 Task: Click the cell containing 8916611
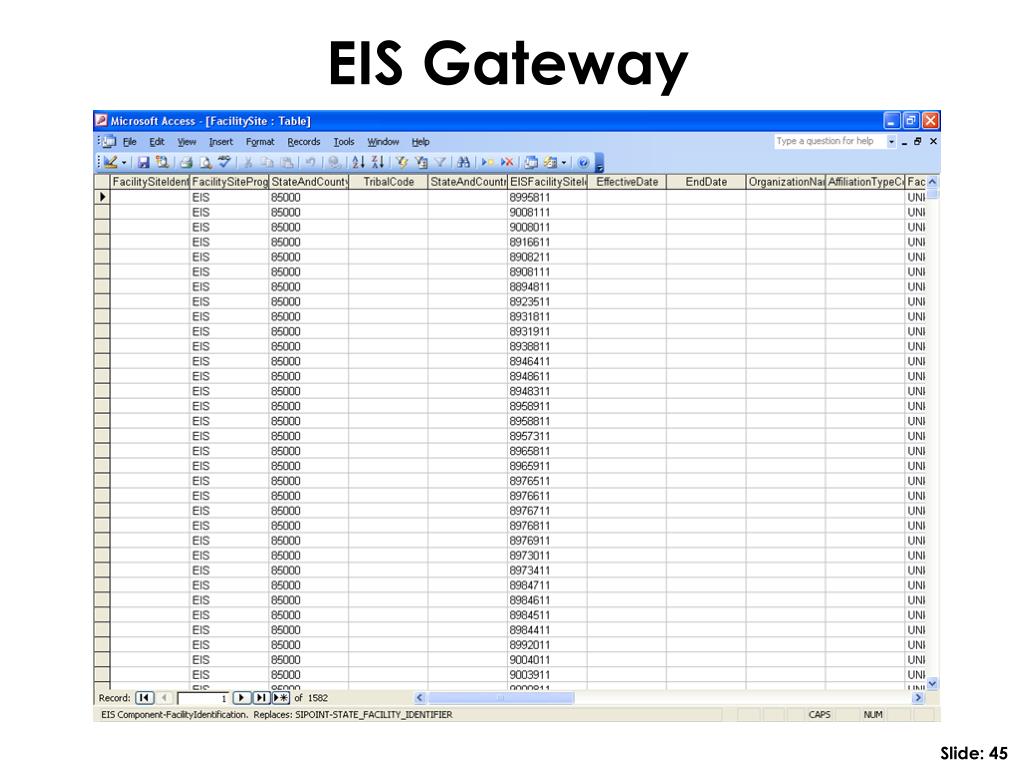tap(547, 242)
